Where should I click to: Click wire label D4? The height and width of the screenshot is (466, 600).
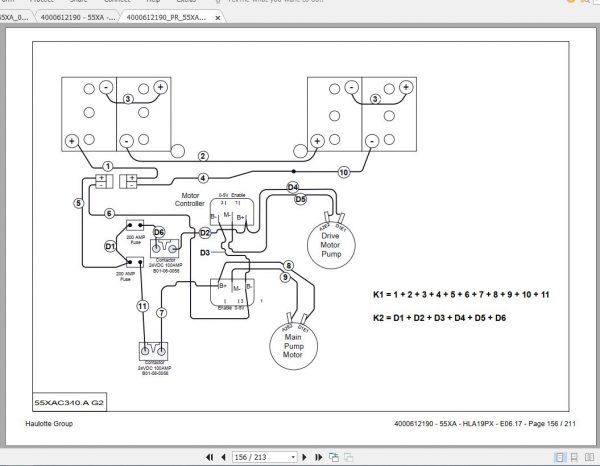[x=293, y=187]
